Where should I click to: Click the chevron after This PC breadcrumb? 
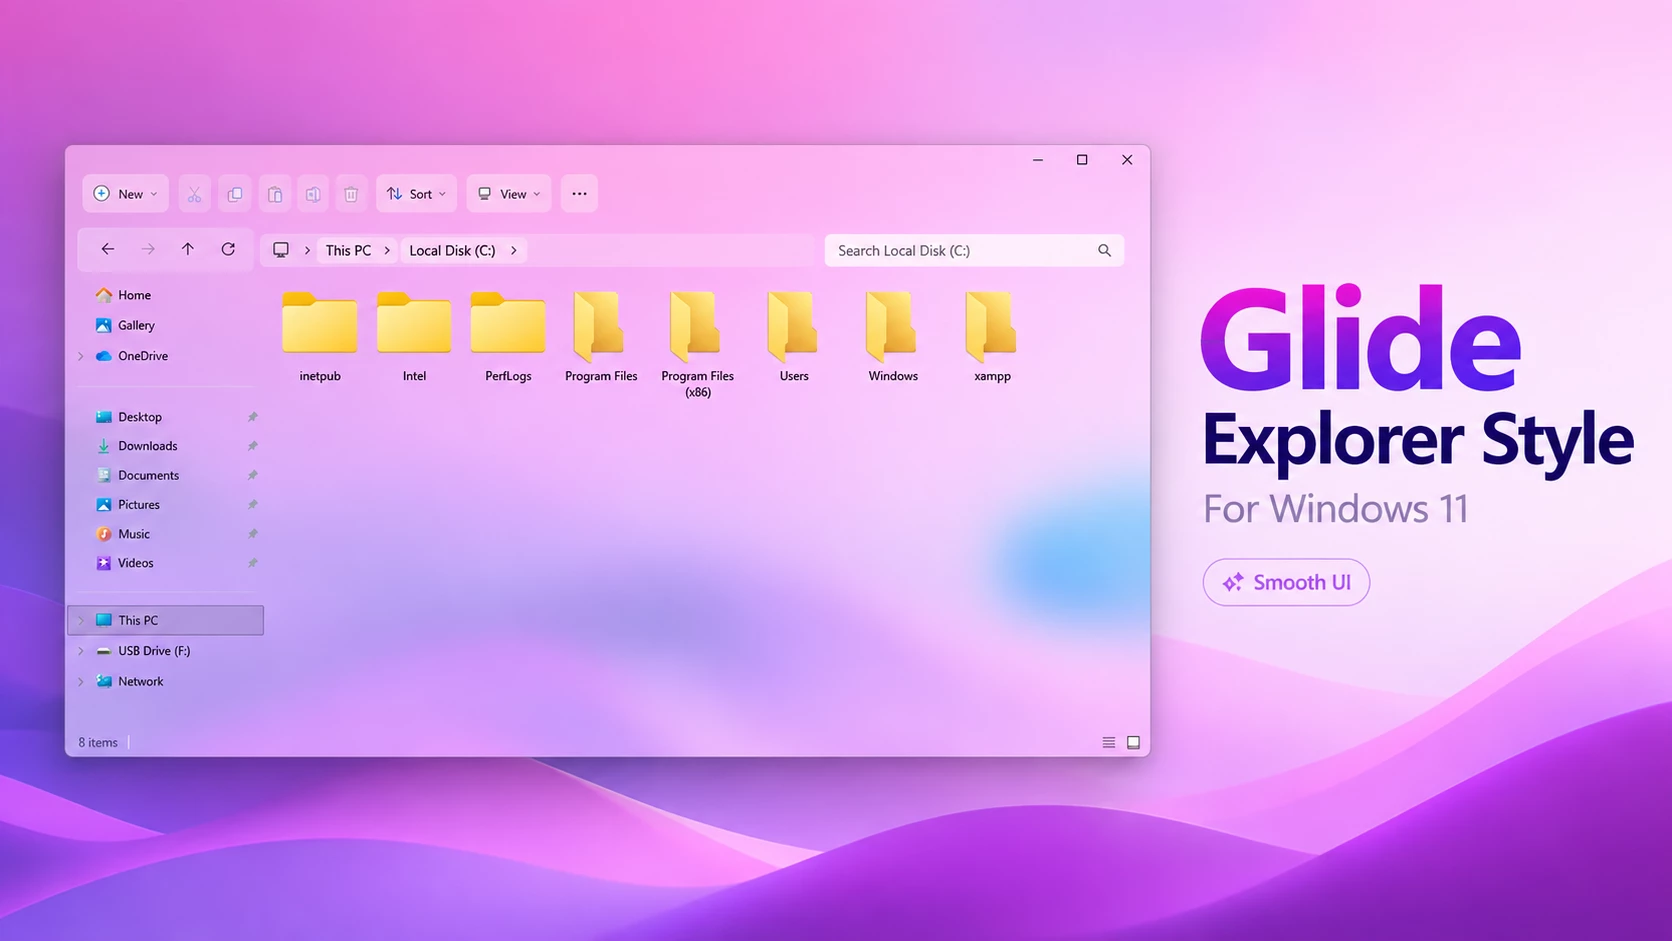387,250
